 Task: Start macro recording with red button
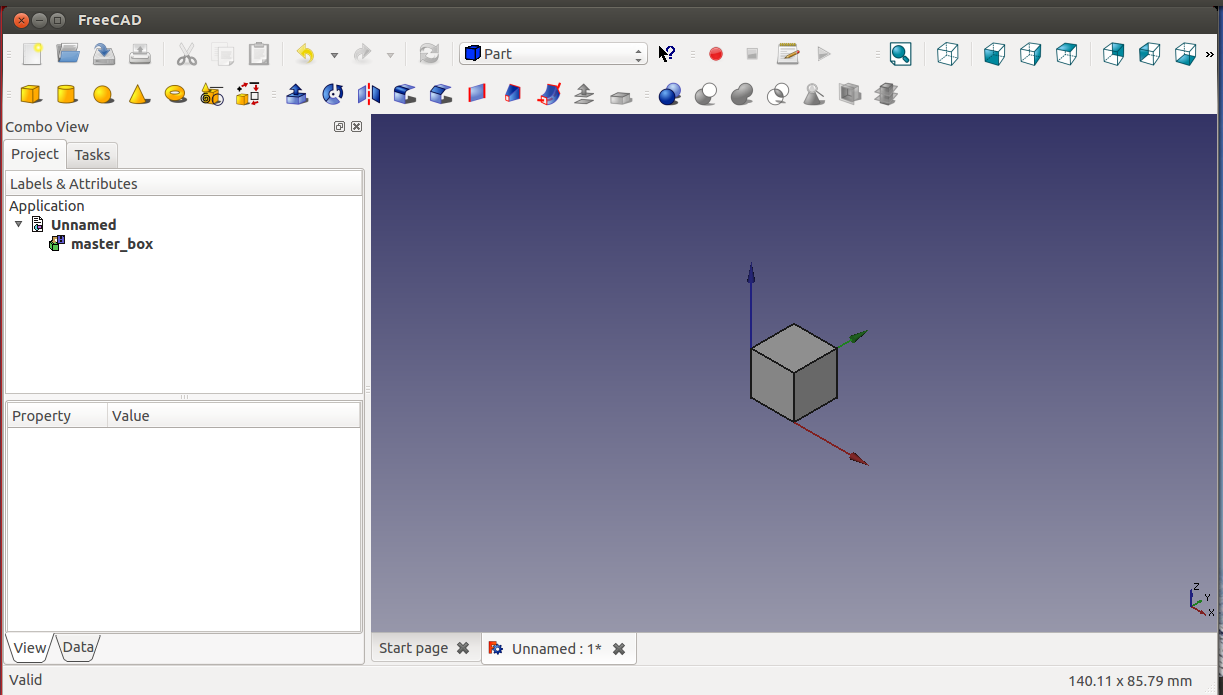pyautogui.click(x=716, y=54)
